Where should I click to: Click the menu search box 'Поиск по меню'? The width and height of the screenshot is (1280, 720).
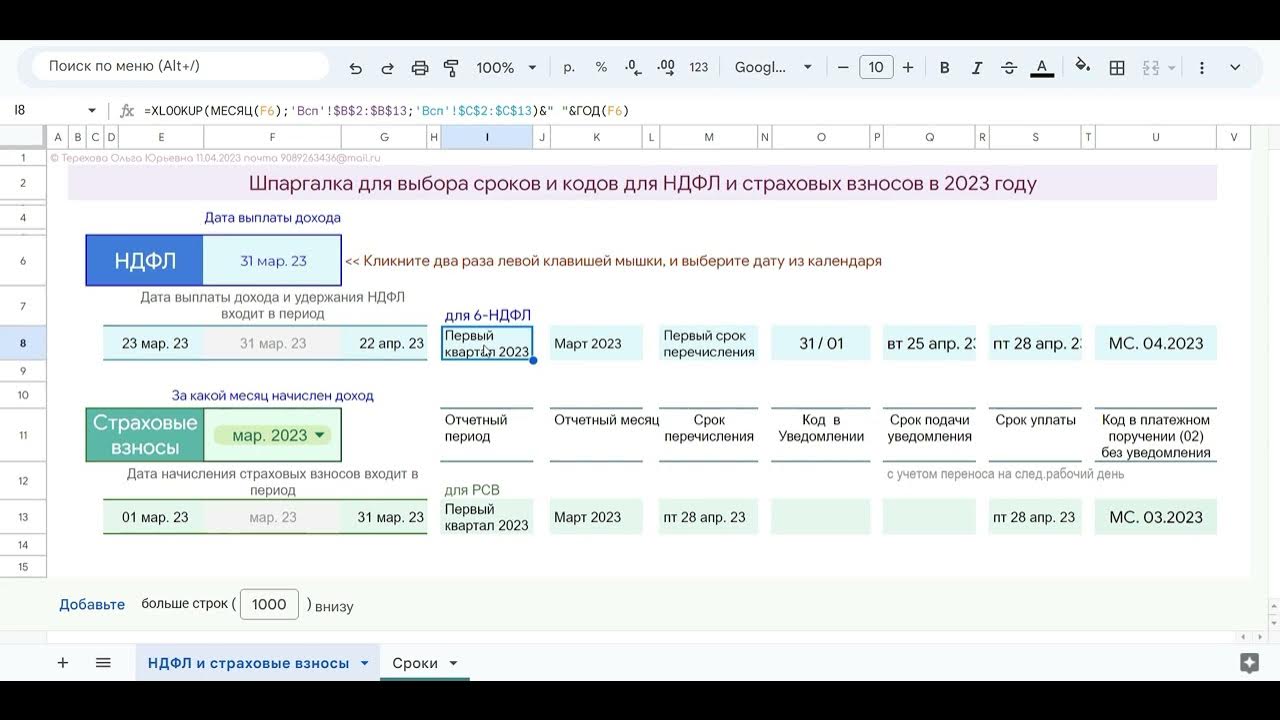click(x=181, y=66)
